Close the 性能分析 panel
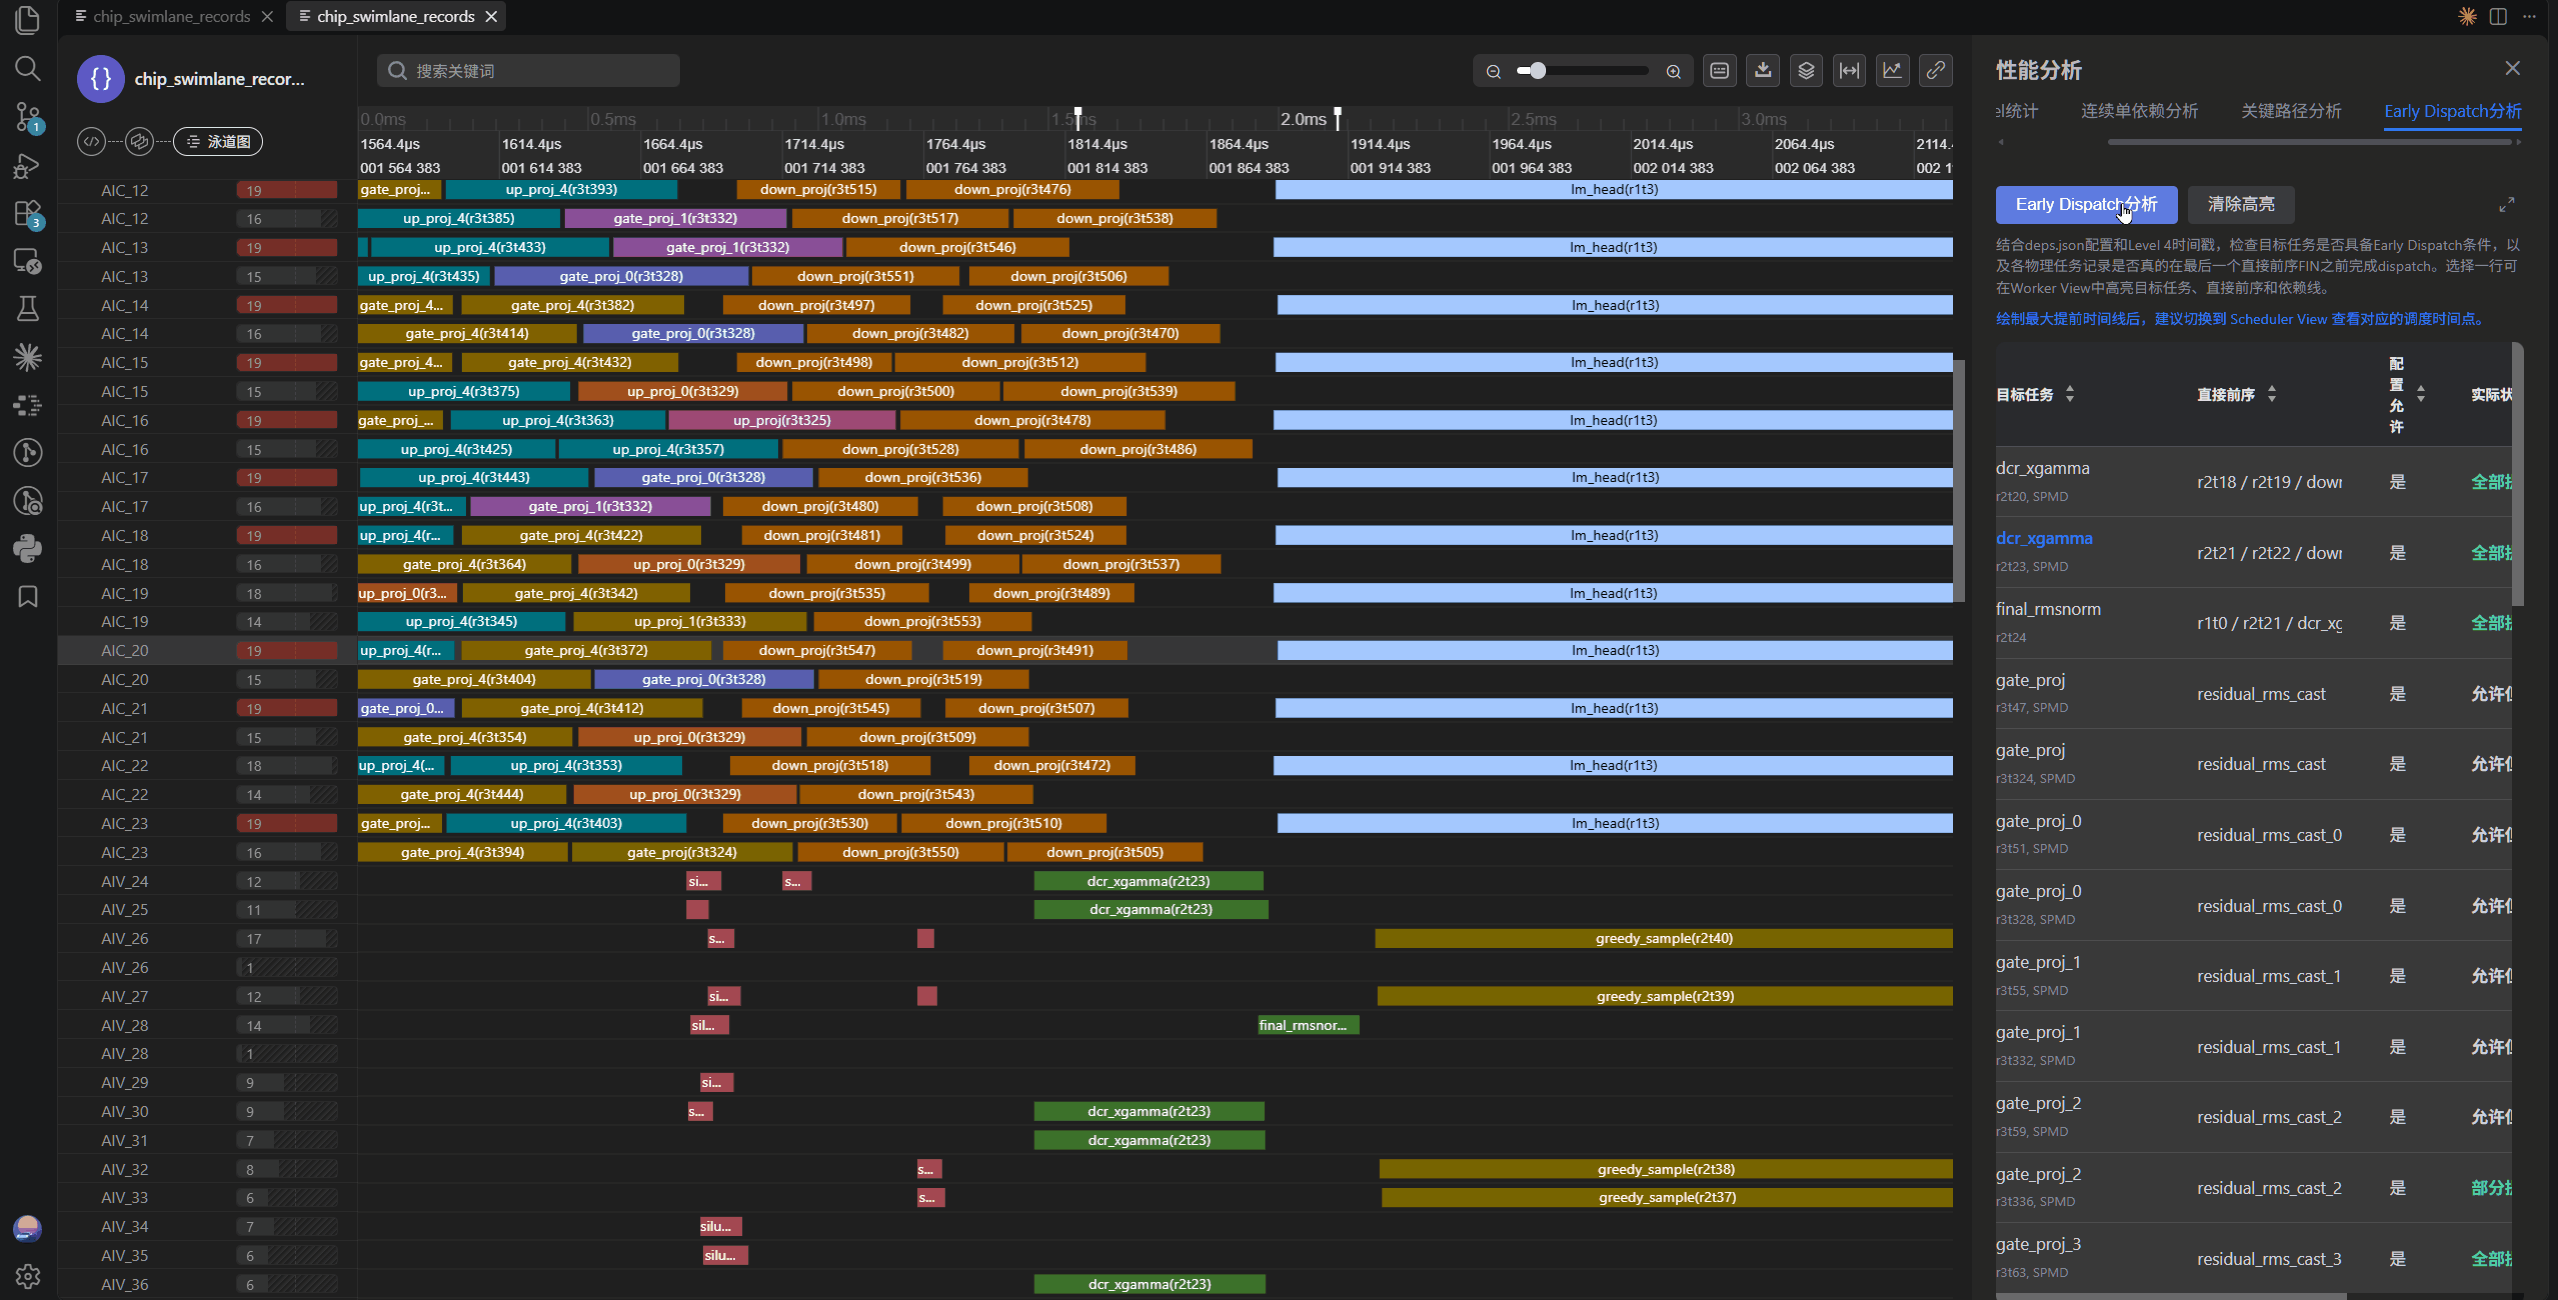Image resolution: width=2558 pixels, height=1300 pixels. click(2512, 68)
